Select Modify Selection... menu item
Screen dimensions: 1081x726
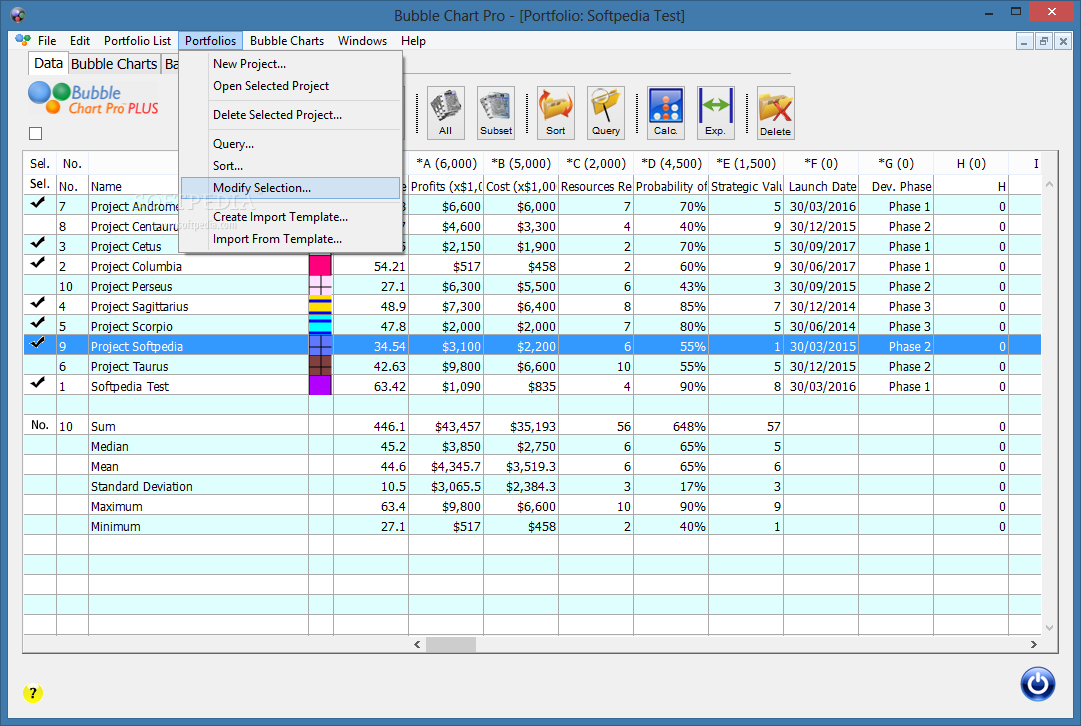coord(290,188)
